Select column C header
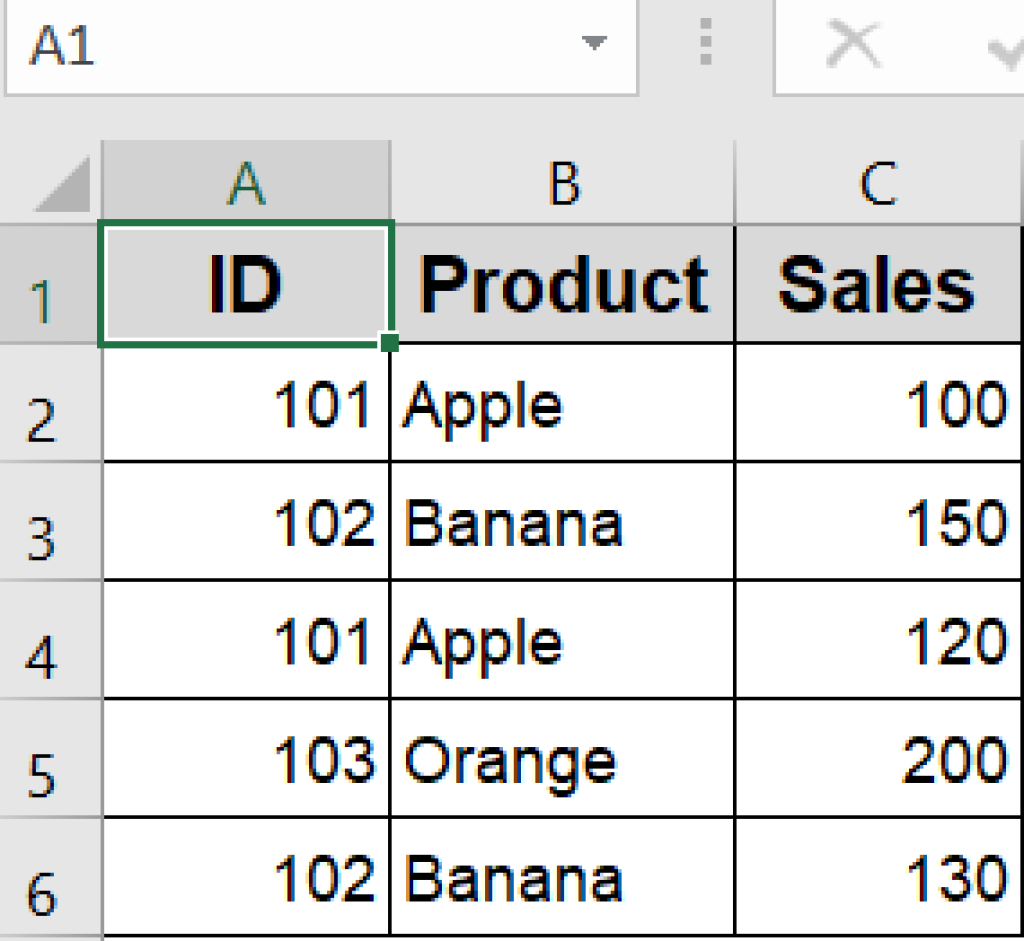The image size is (1024, 941). point(878,183)
